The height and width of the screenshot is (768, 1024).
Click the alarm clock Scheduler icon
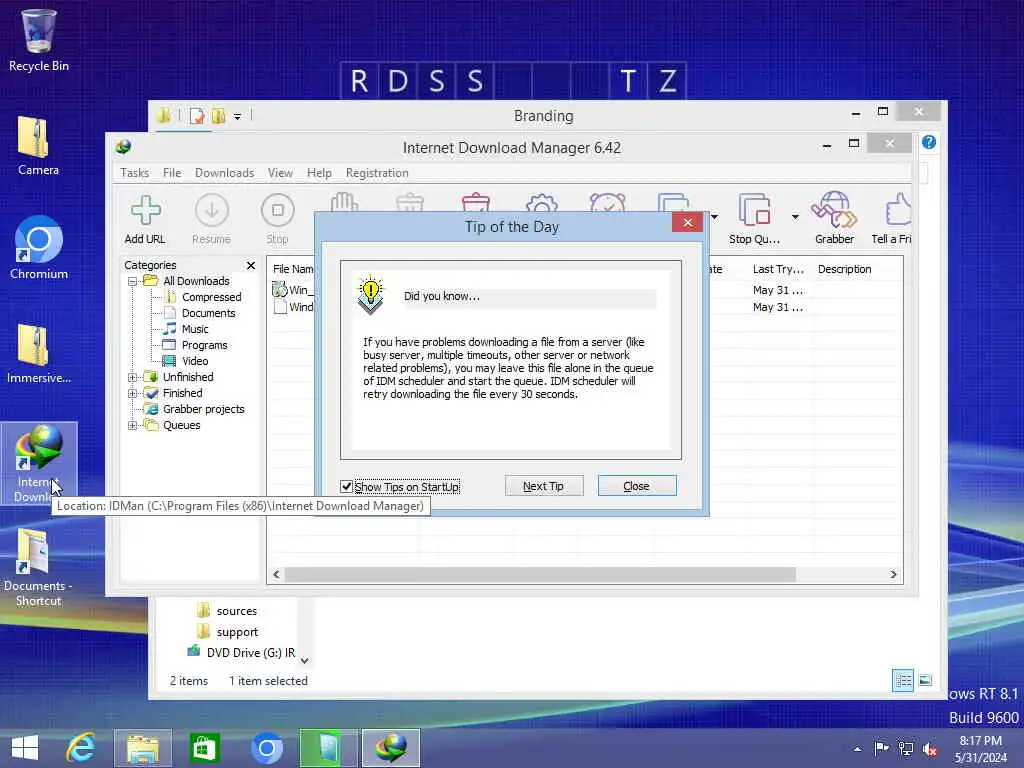tap(607, 202)
